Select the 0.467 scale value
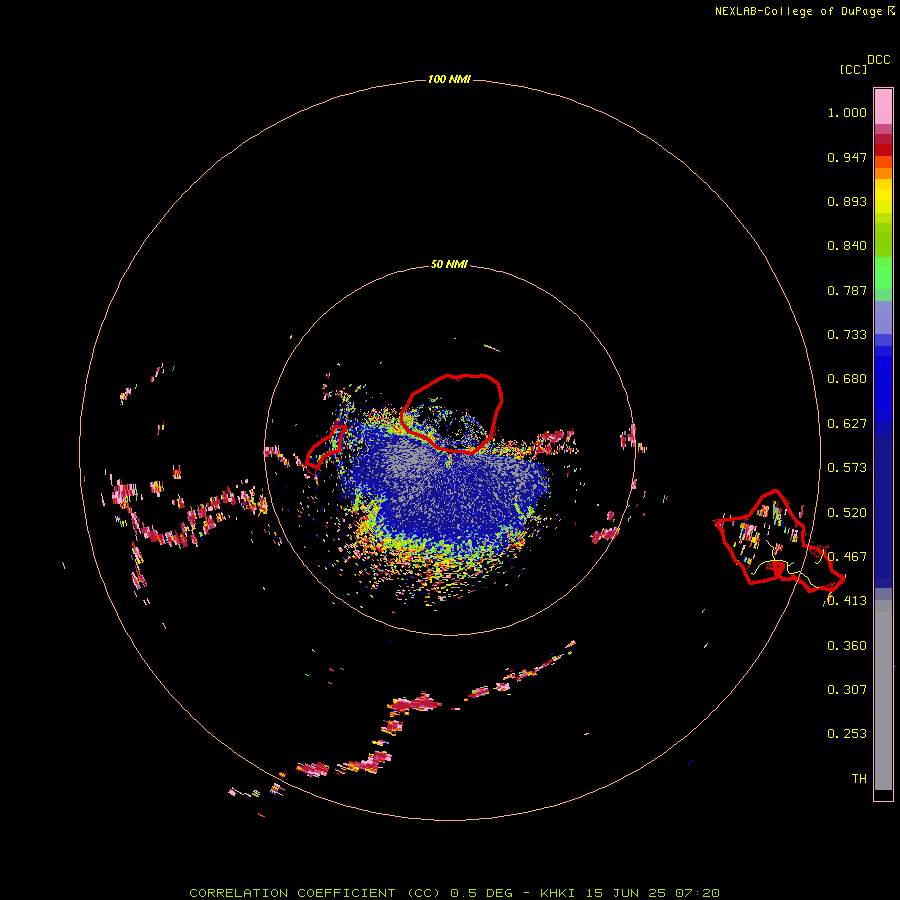This screenshot has width=900, height=900. pyautogui.click(x=847, y=557)
